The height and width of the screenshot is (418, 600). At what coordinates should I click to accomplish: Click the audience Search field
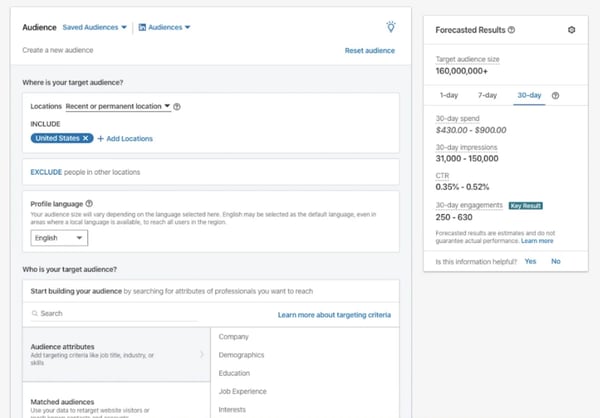[114, 314]
